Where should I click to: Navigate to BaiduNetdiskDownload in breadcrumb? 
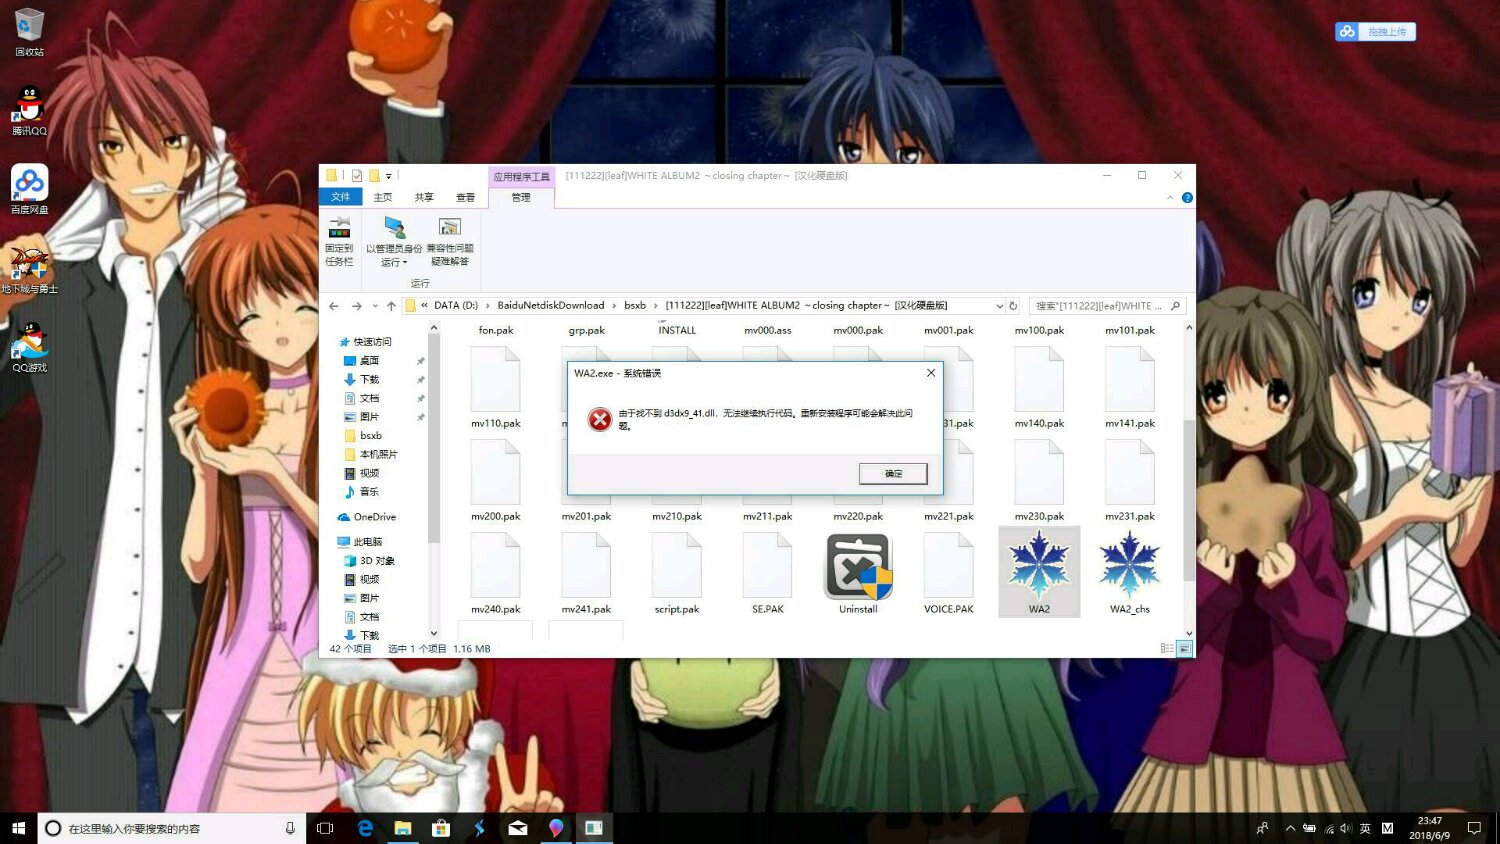551,306
